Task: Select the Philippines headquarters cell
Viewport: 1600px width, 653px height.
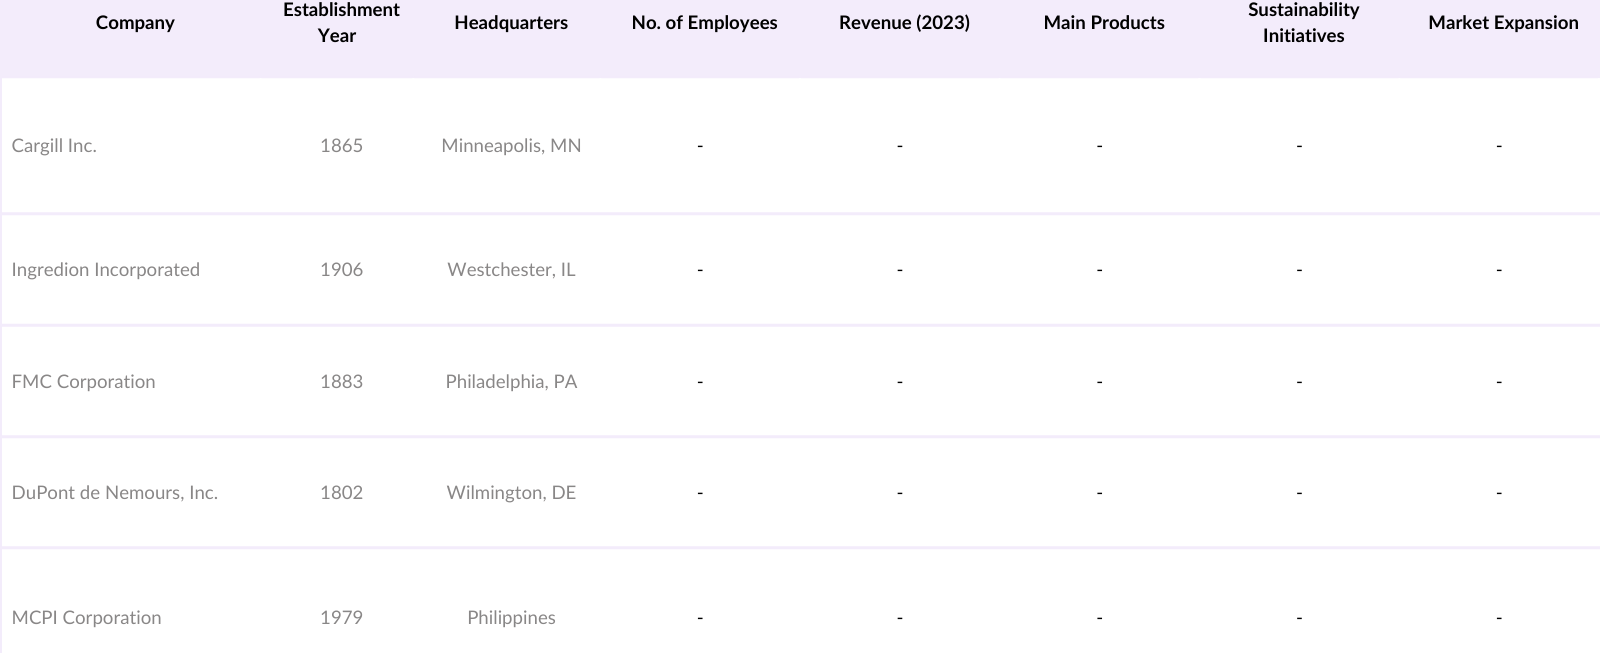Action: pos(511,618)
